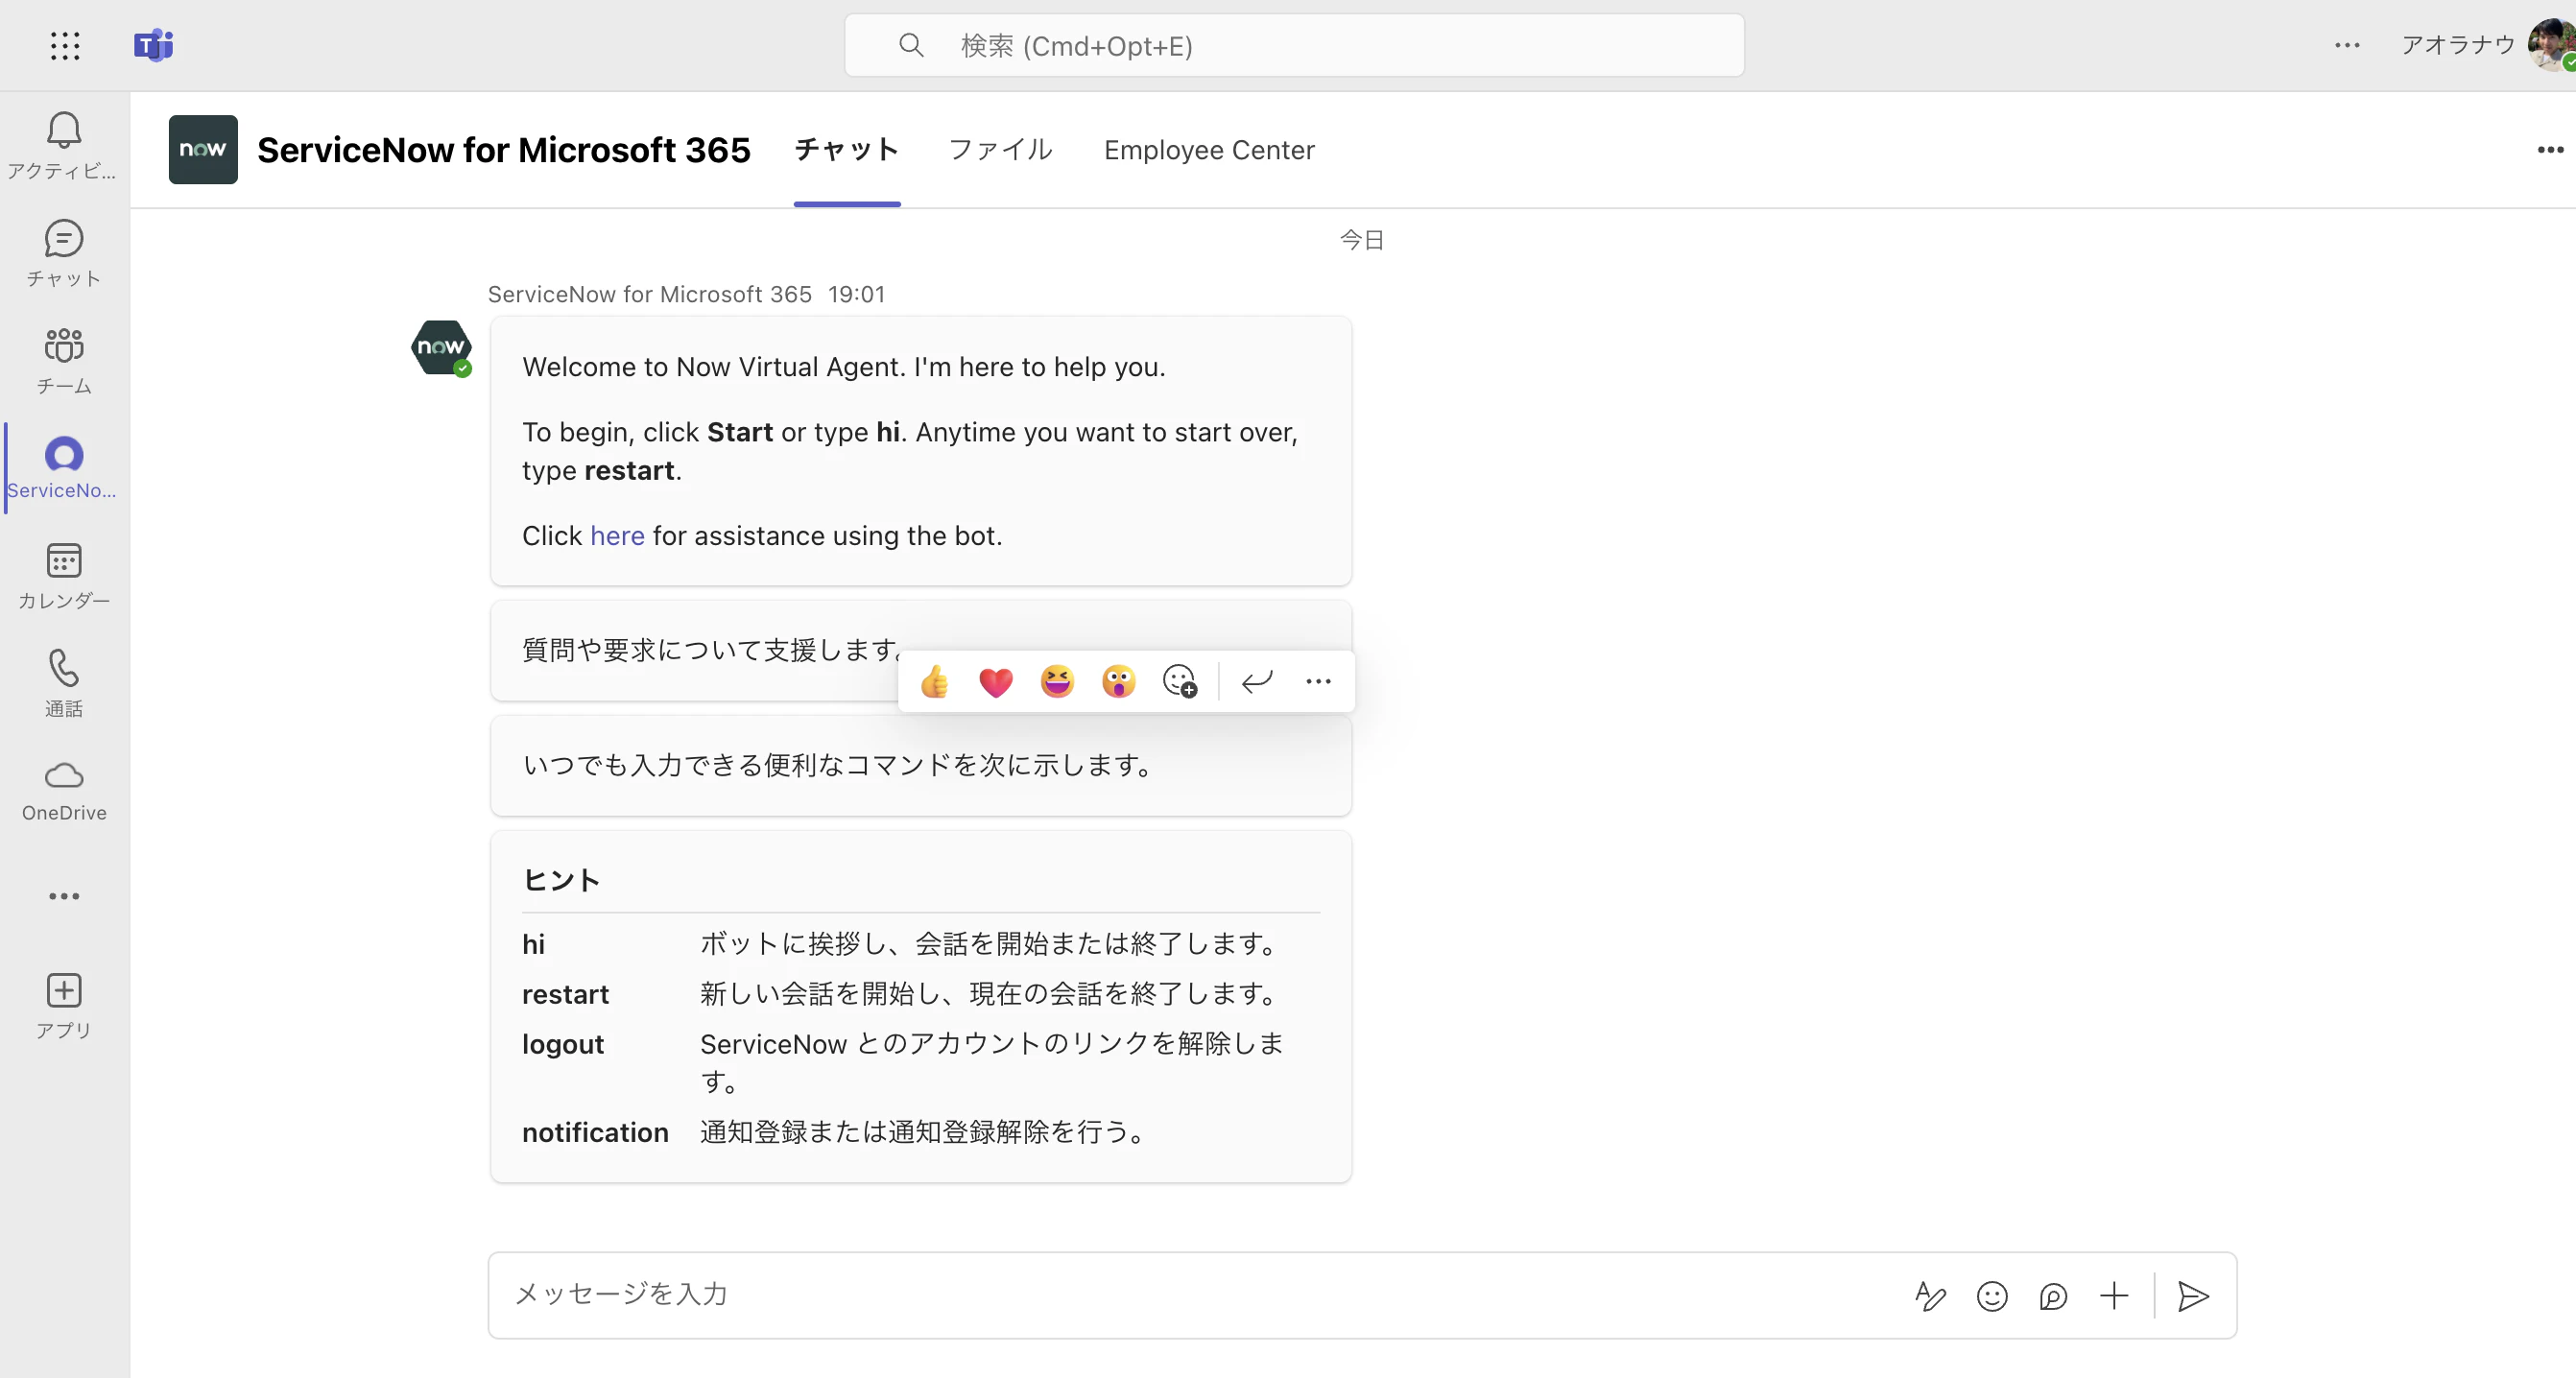Open more reactions picker
The height and width of the screenshot is (1378, 2576).
coord(1180,681)
